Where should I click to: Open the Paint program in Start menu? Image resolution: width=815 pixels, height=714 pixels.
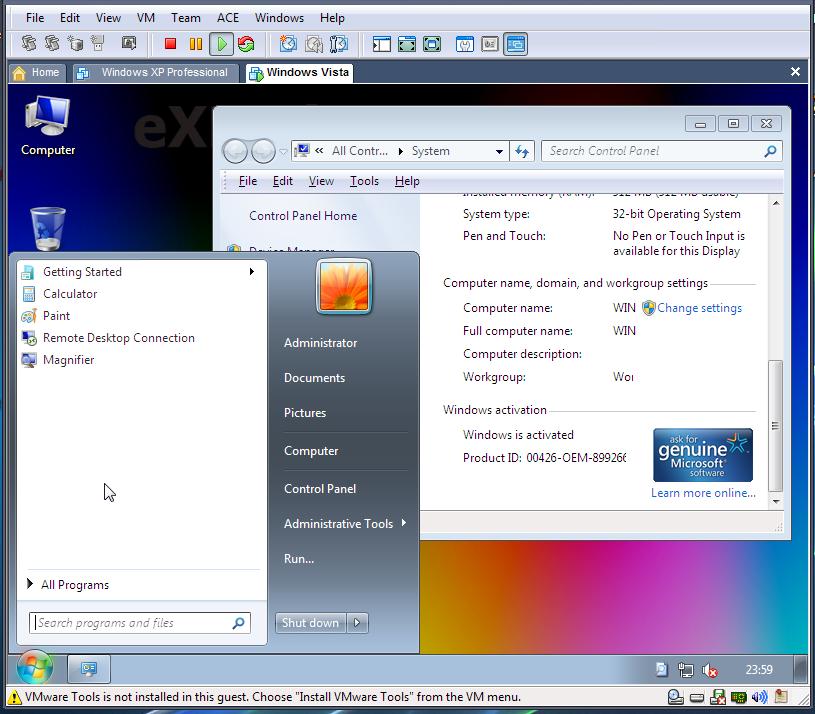click(x=56, y=316)
